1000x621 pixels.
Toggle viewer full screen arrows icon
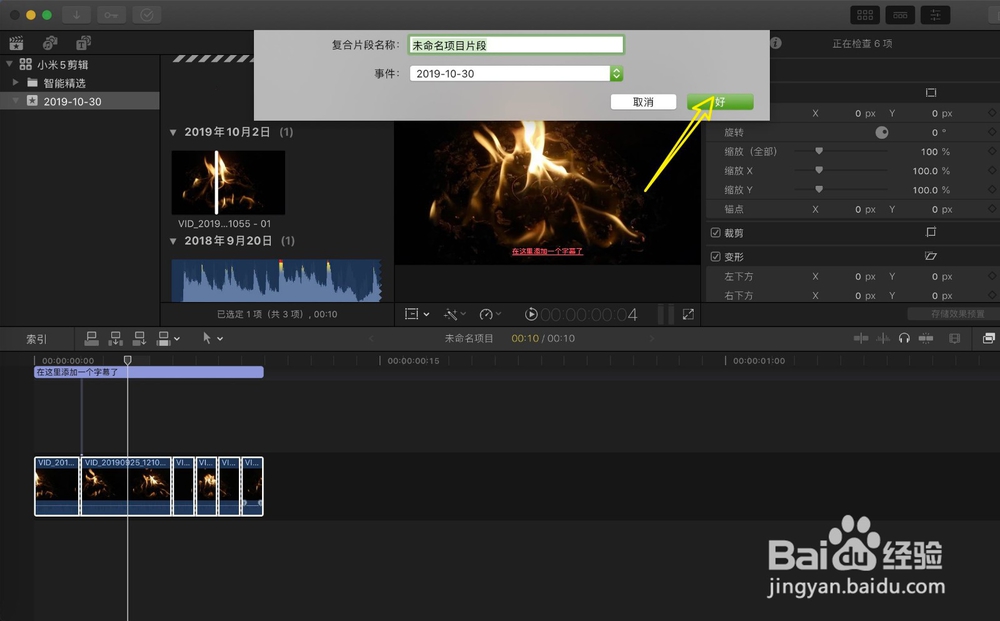click(x=688, y=314)
